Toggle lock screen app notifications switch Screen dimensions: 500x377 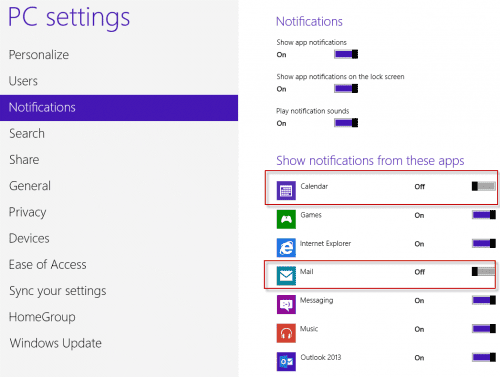tap(346, 88)
